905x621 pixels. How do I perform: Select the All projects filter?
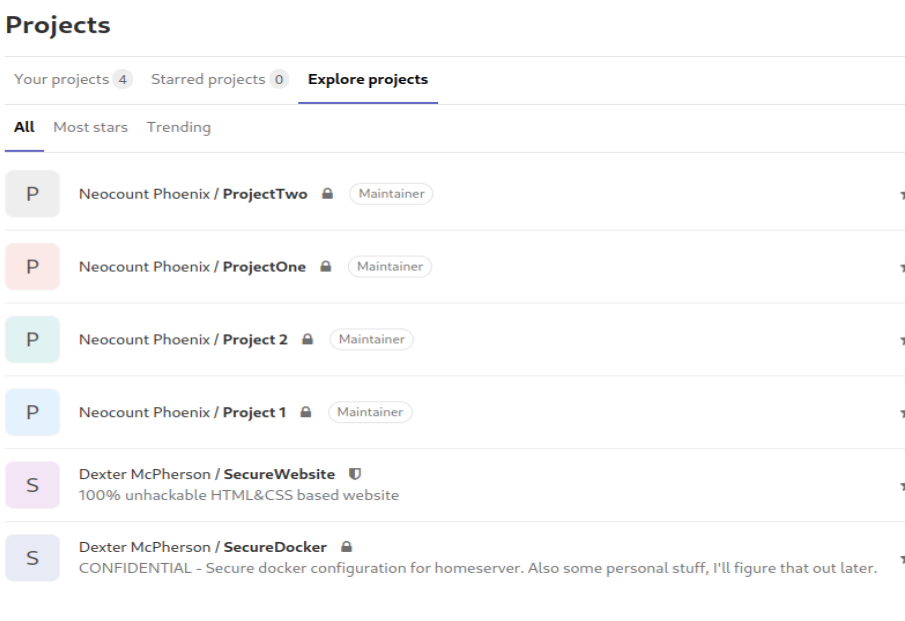pyautogui.click(x=24, y=128)
